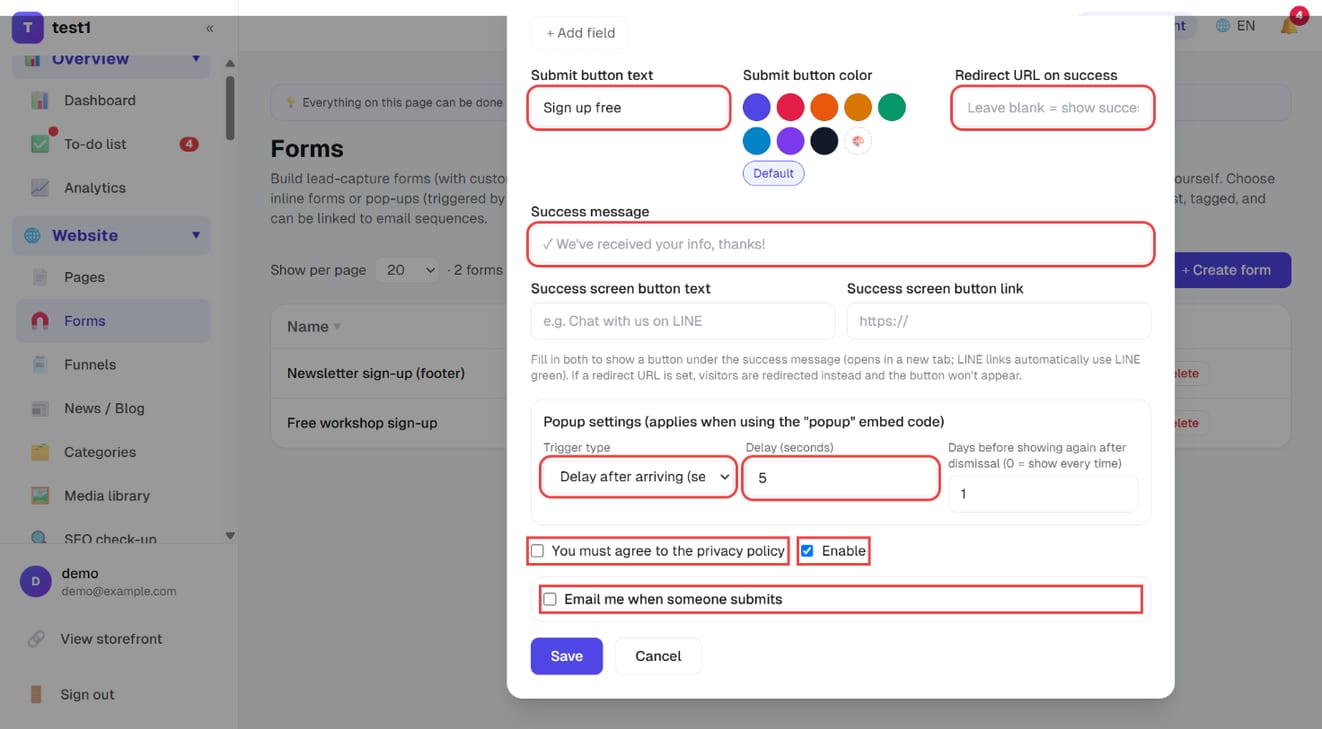This screenshot has height=729, width=1322.
Task: Click the Success screen button text input
Action: [683, 321]
